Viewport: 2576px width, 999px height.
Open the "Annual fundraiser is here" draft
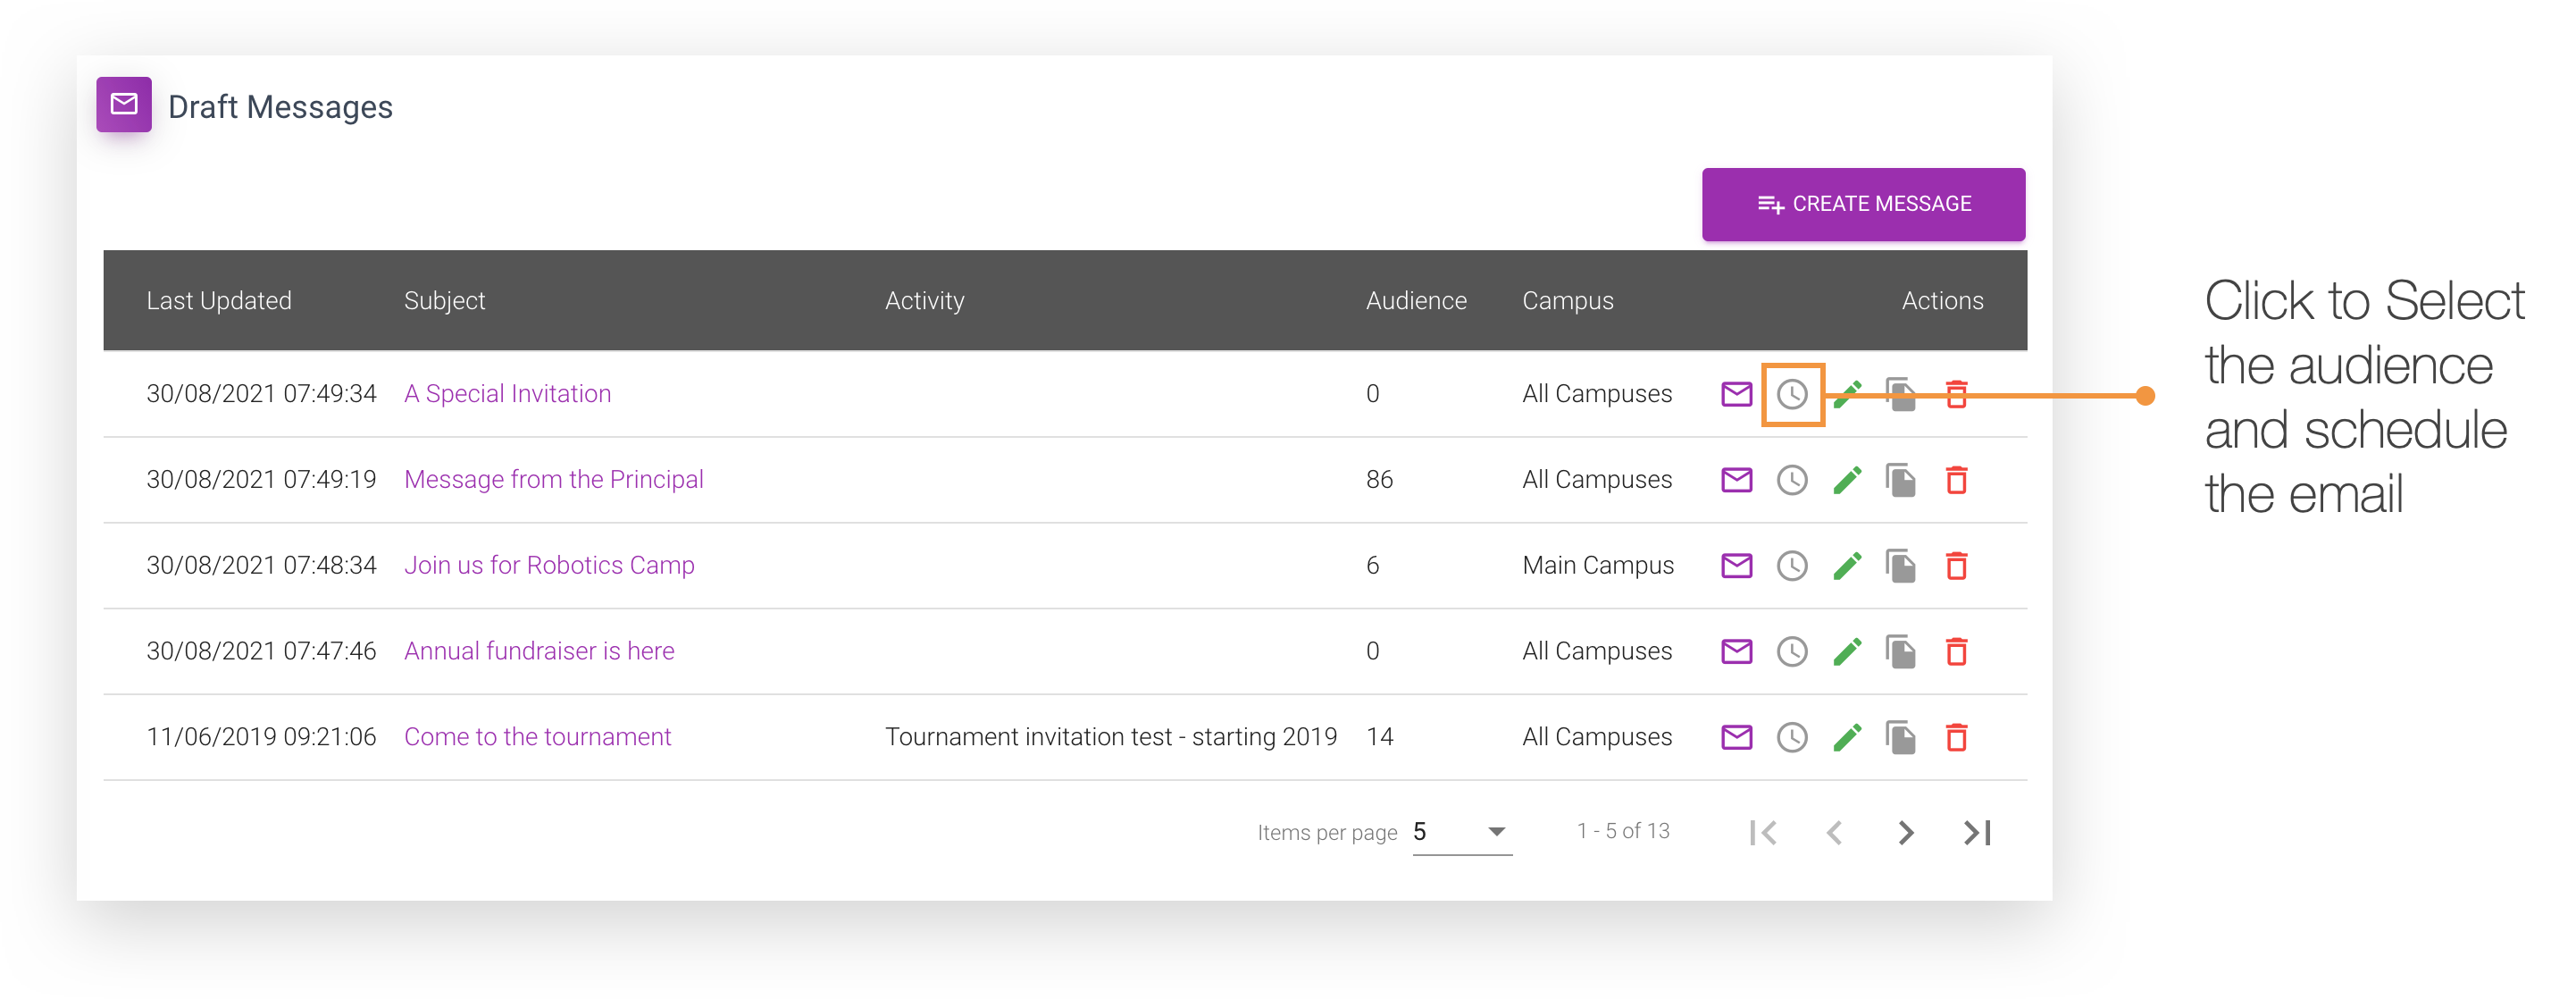pos(539,650)
